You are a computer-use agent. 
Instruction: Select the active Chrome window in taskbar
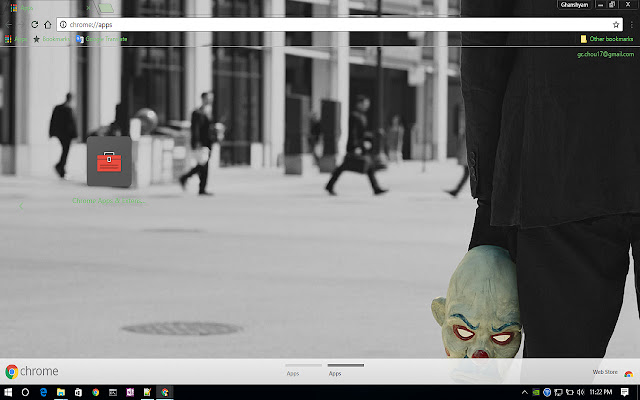tap(165, 392)
